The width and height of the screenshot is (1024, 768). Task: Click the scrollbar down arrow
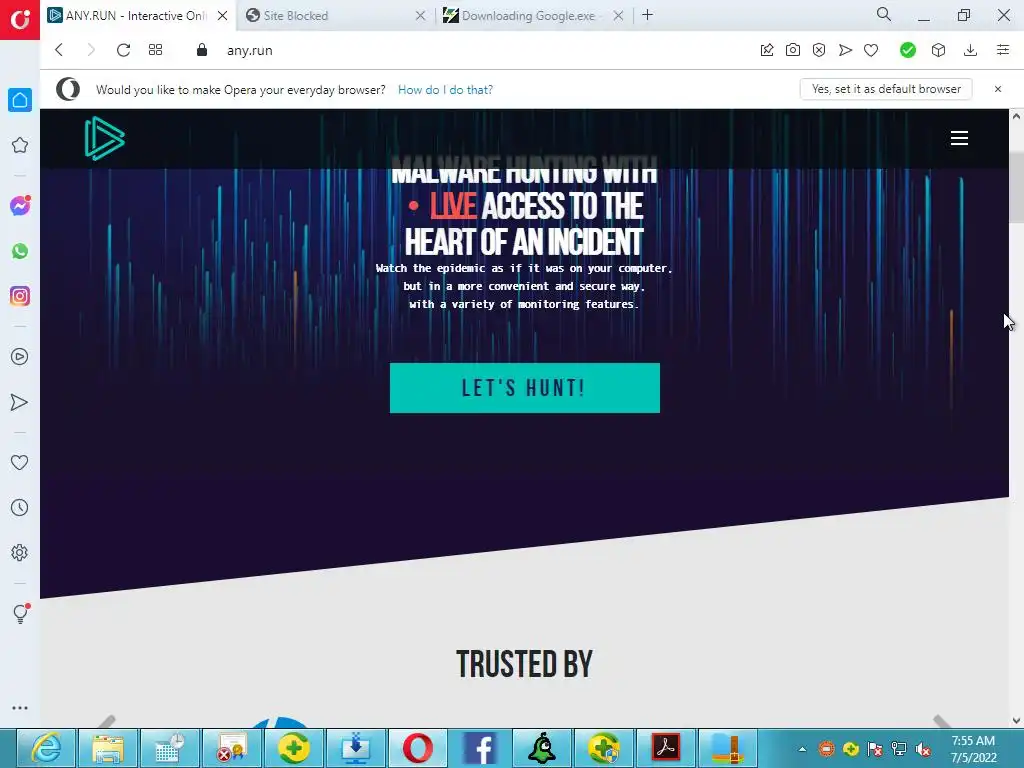pos(1016,721)
